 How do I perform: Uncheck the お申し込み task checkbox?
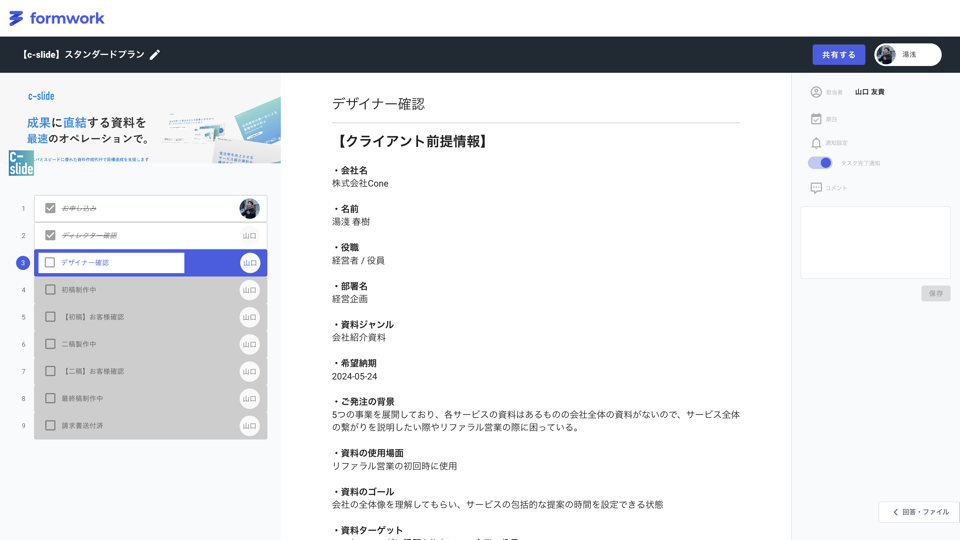click(50, 208)
